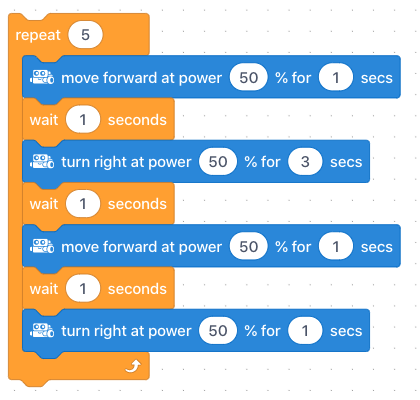
Task: Click the first wait seconds block body
Action: 98,119
